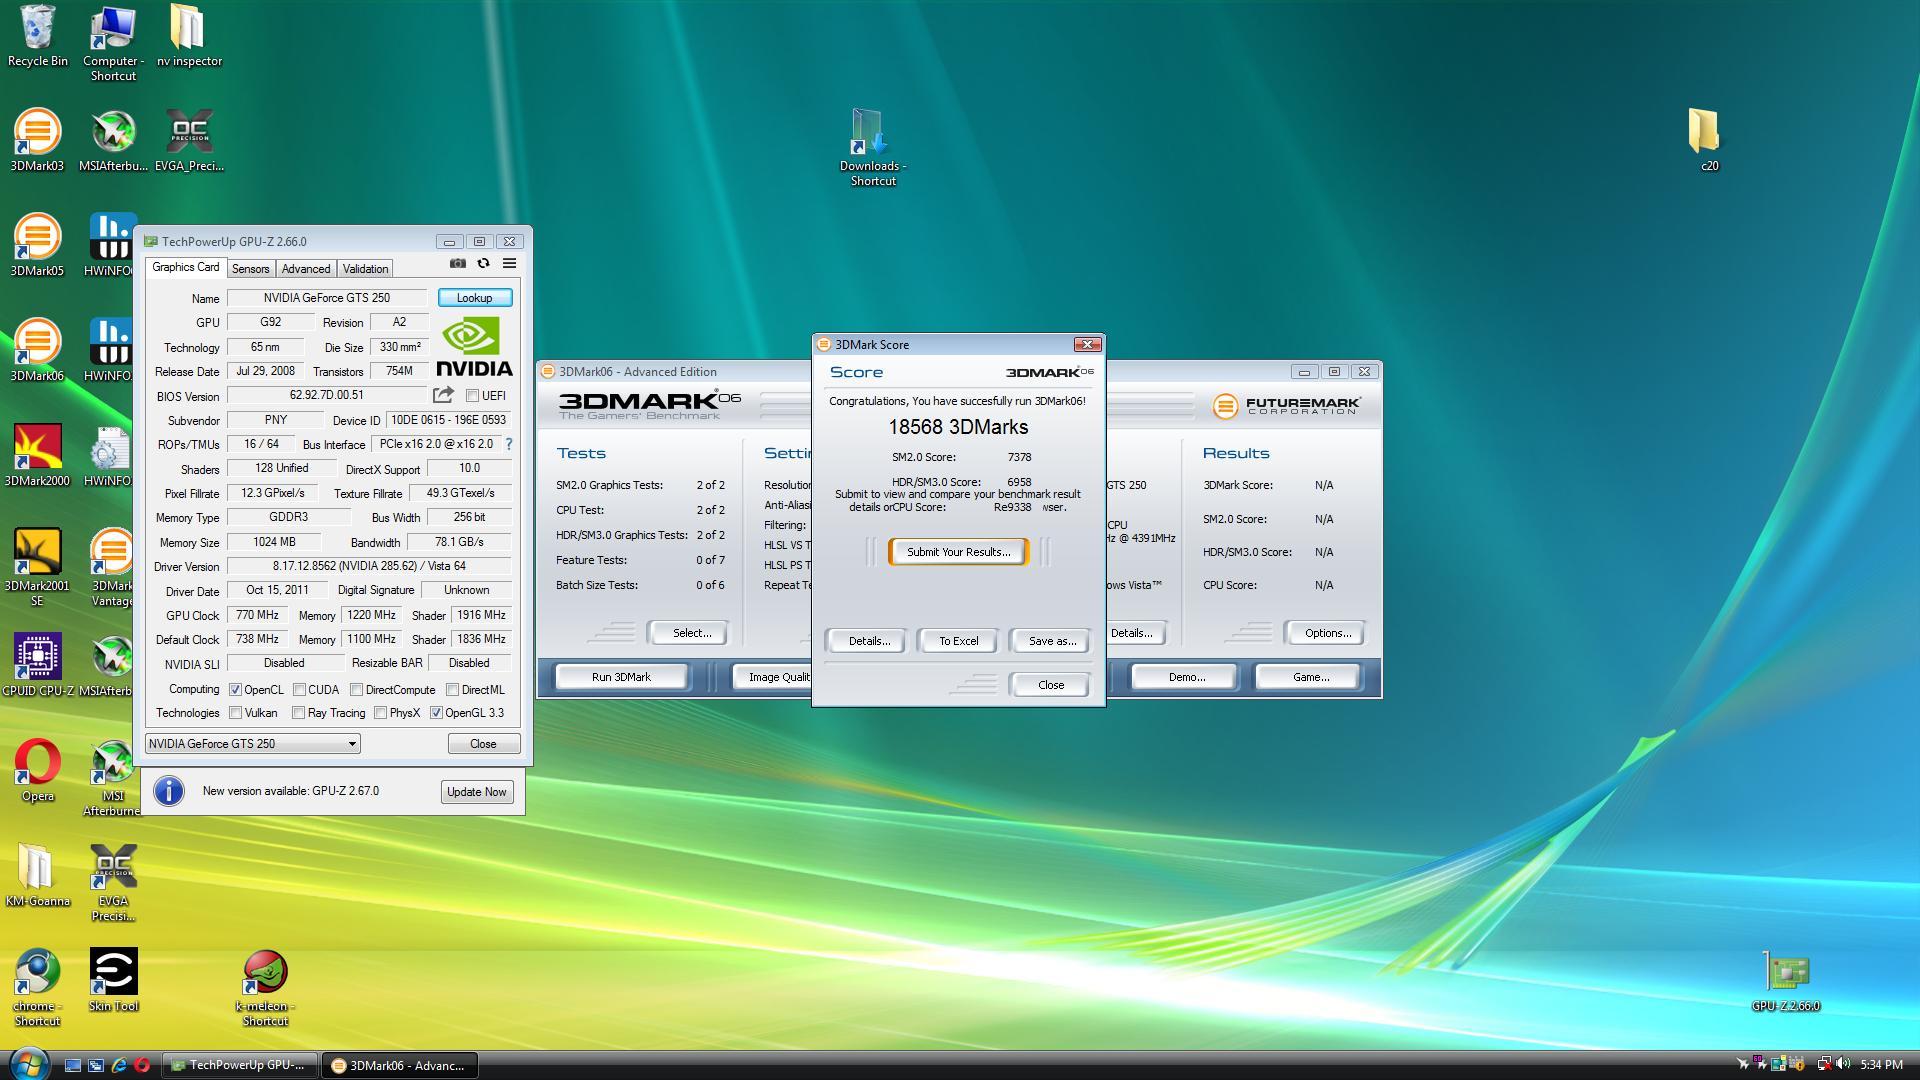Click the GPU-Z screenshot camera icon

pyautogui.click(x=457, y=263)
